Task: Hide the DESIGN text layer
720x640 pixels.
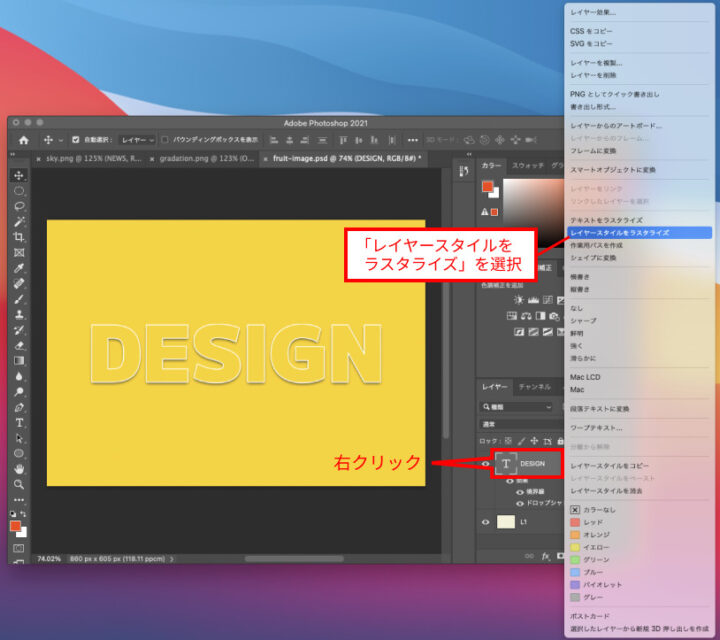Action: (485, 464)
